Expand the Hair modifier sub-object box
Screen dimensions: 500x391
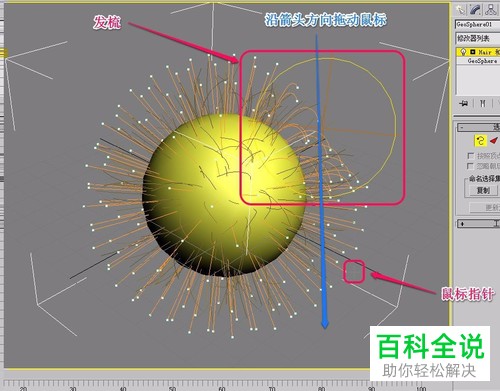(473, 52)
